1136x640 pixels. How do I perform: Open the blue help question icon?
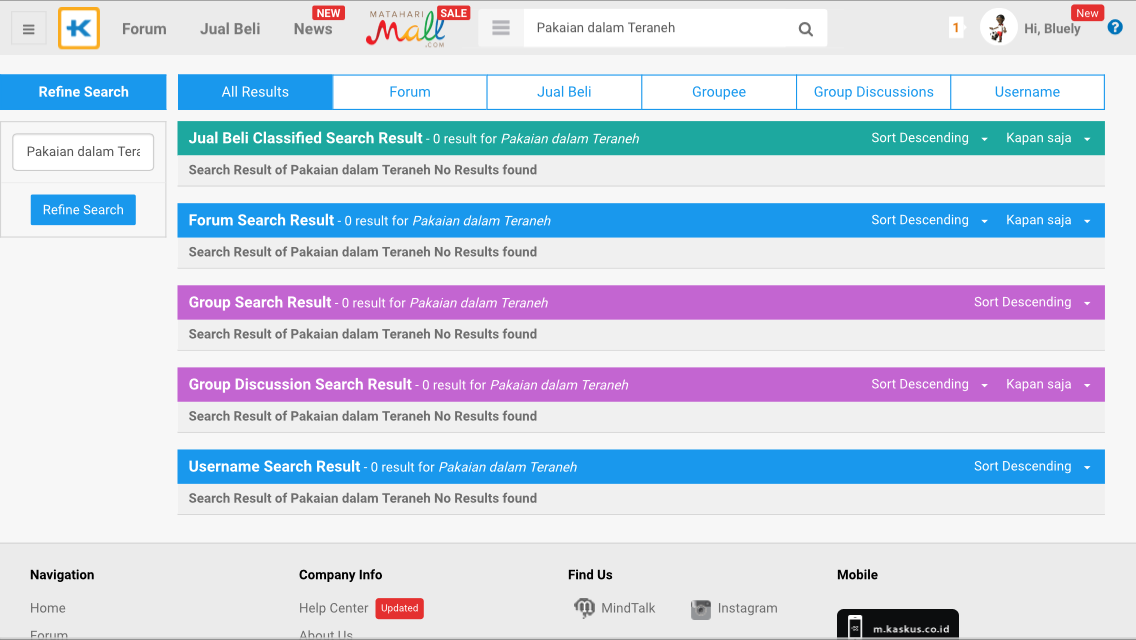click(1115, 28)
